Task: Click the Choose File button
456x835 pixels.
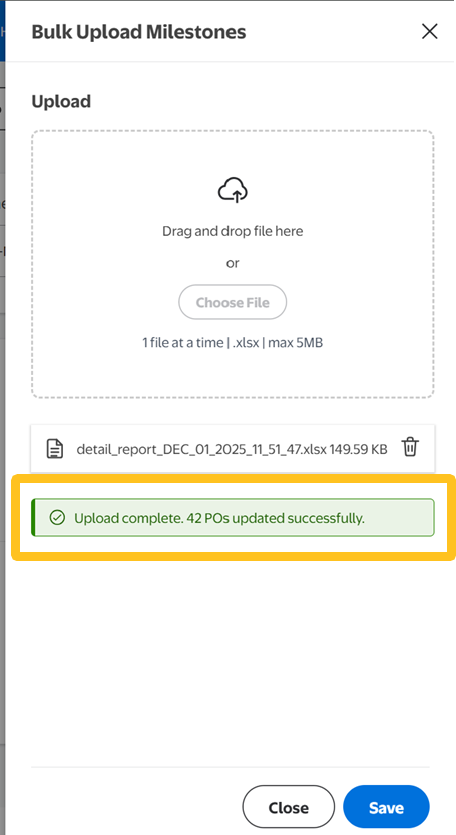Action: click(232, 302)
